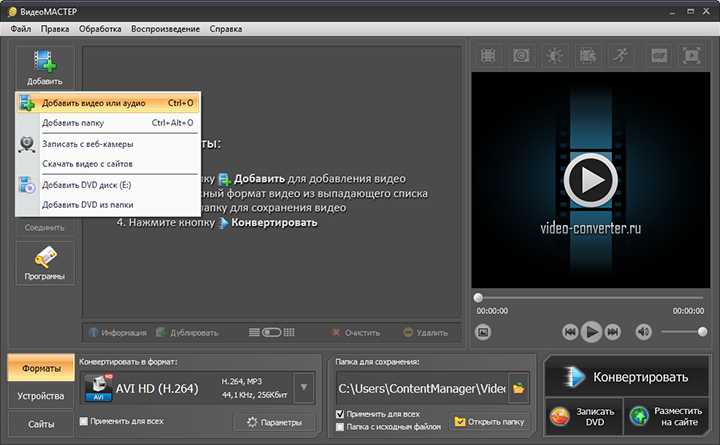The height and width of the screenshot is (445, 720).
Task: Choose Добавить видео или аудио menu entry
Action: click(x=108, y=103)
